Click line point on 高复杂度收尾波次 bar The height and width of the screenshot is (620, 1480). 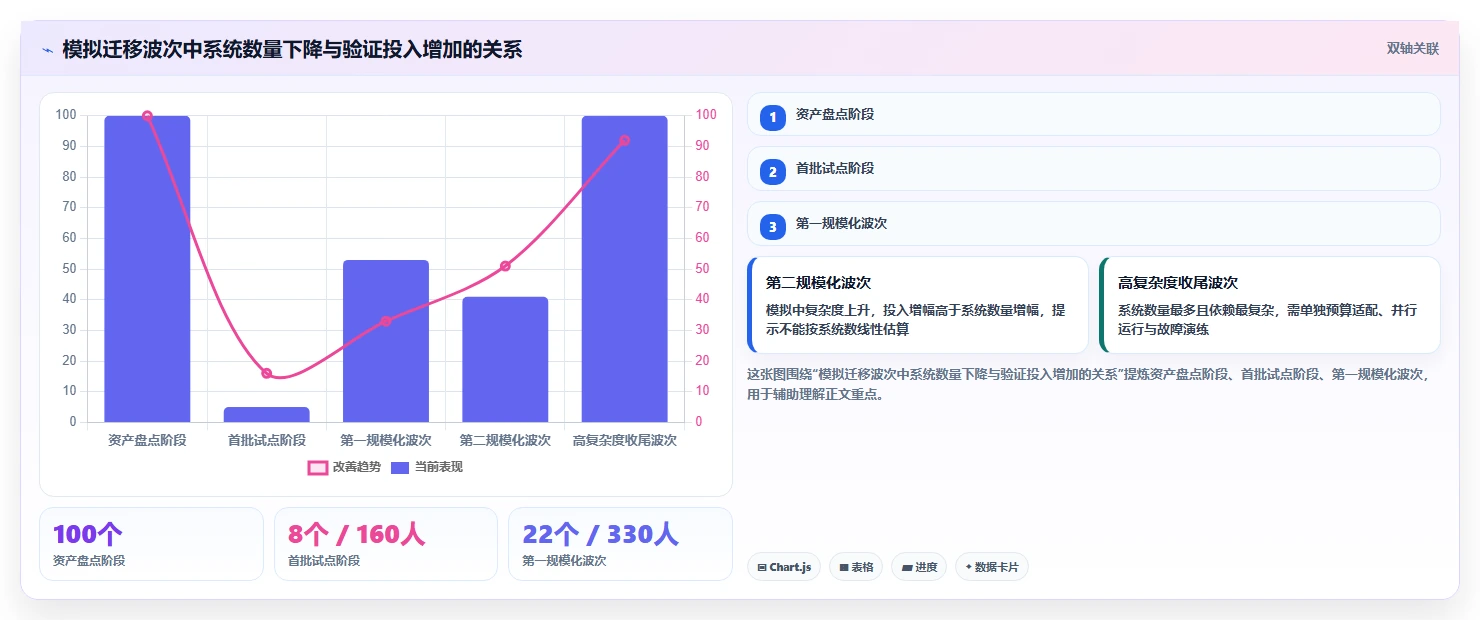pos(624,141)
